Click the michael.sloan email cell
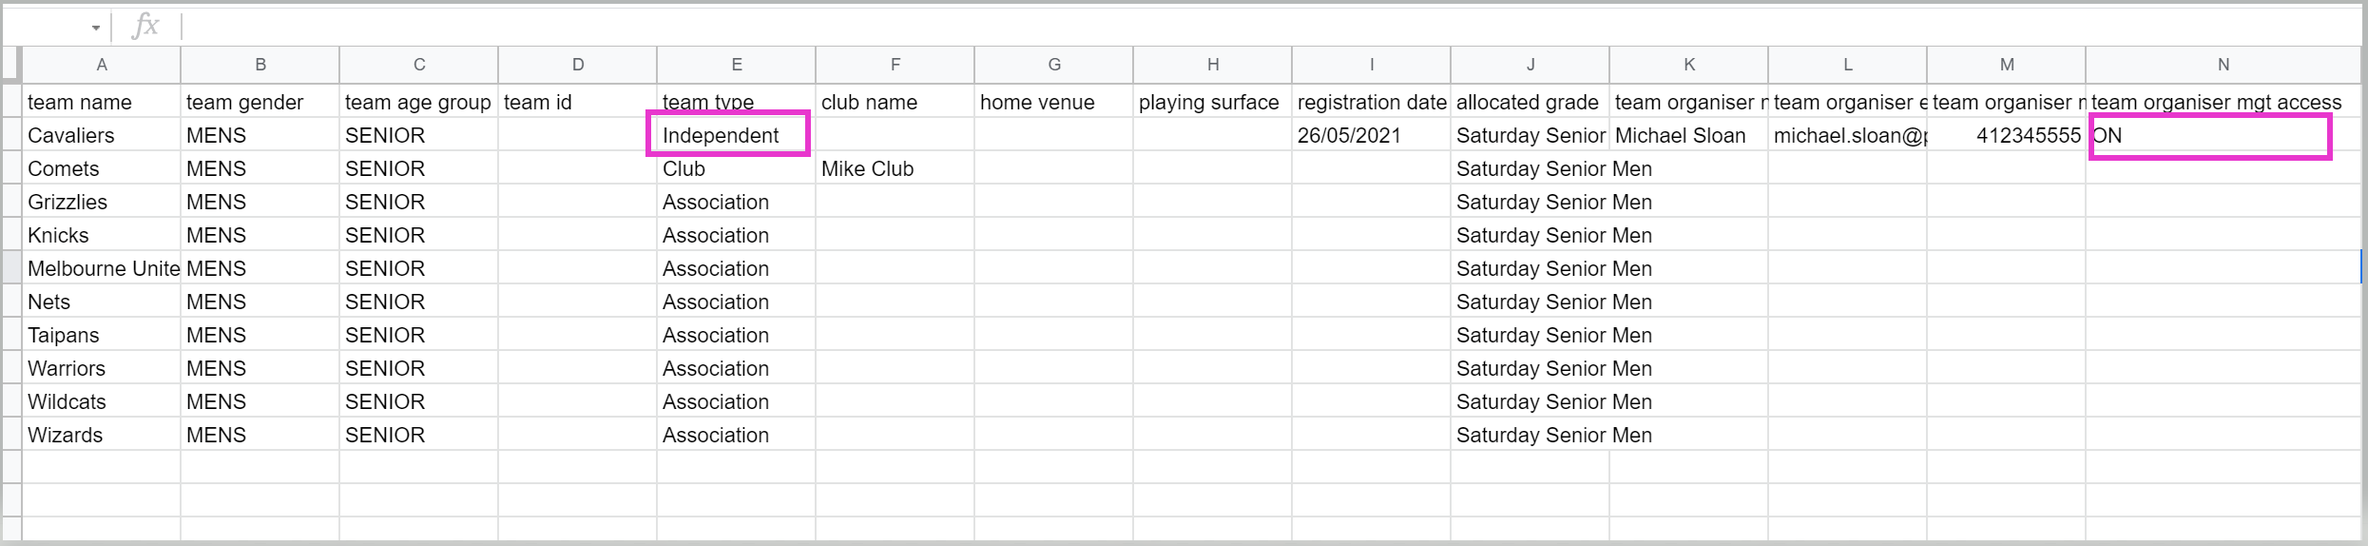Screen dimensions: 2368x546 [1847, 135]
